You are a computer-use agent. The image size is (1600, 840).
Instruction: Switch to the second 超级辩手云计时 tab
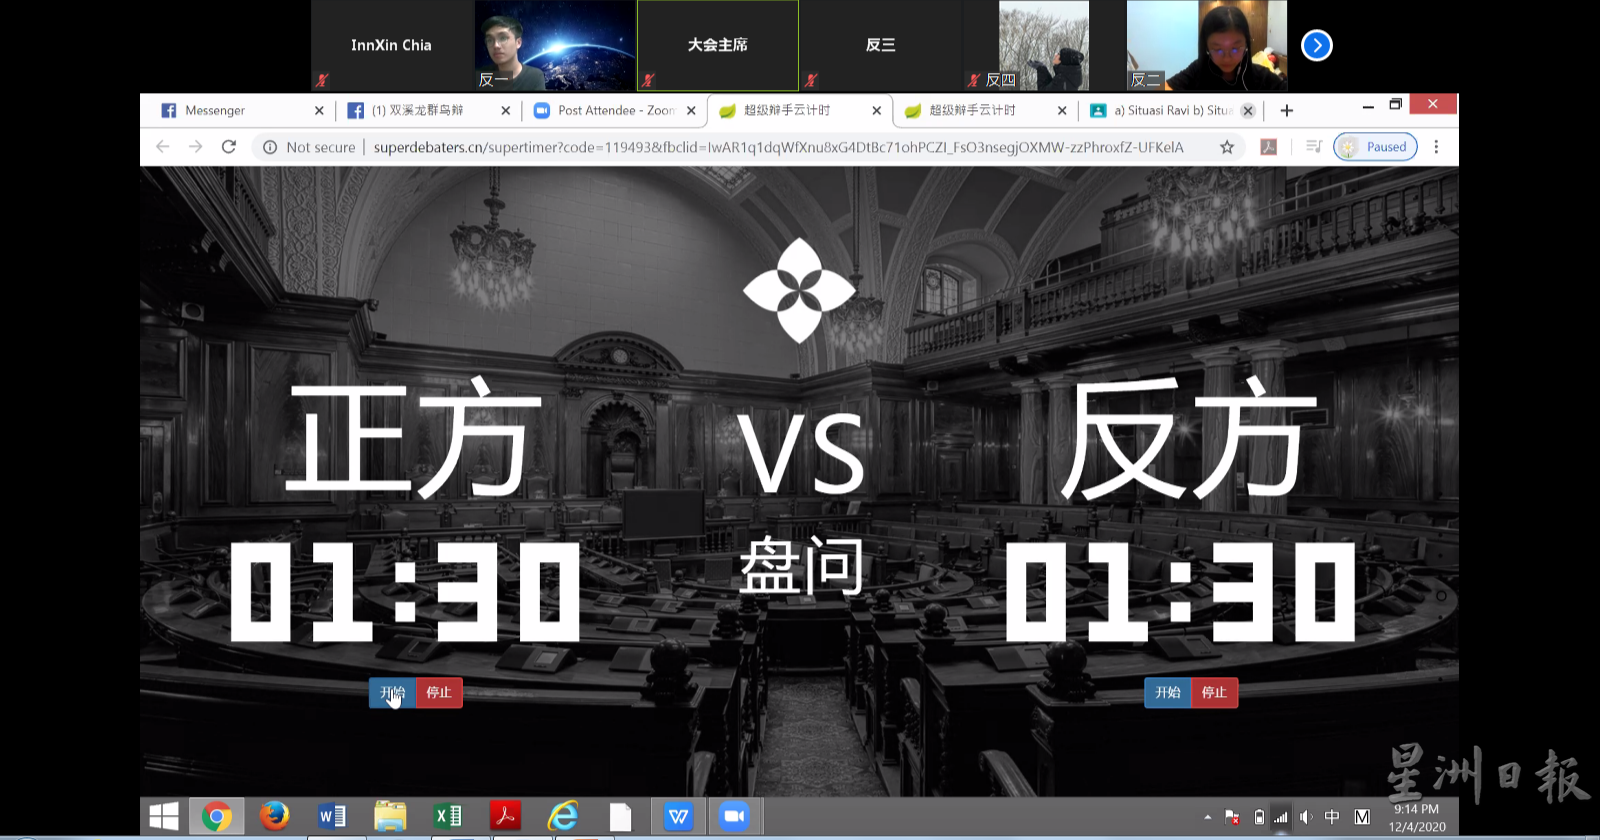(x=975, y=110)
